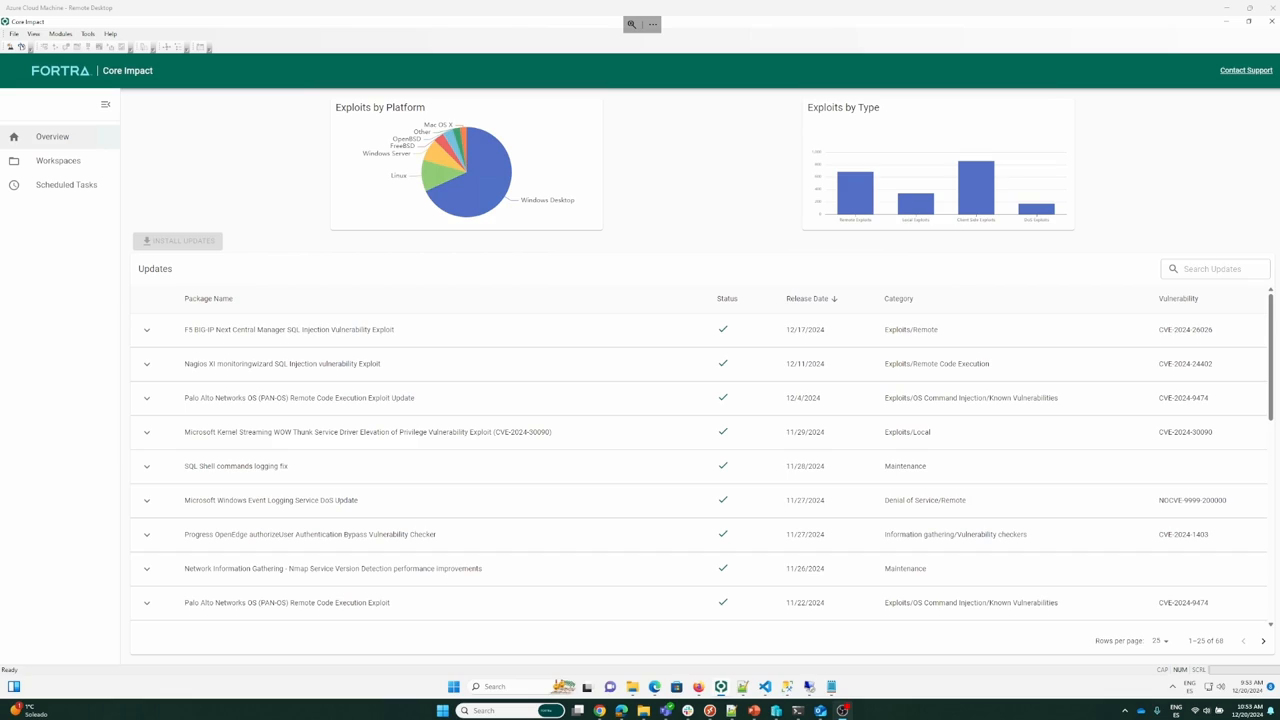Click the Denial of Service/Remote category cell
This screenshot has width=1280, height=720.
tap(925, 500)
